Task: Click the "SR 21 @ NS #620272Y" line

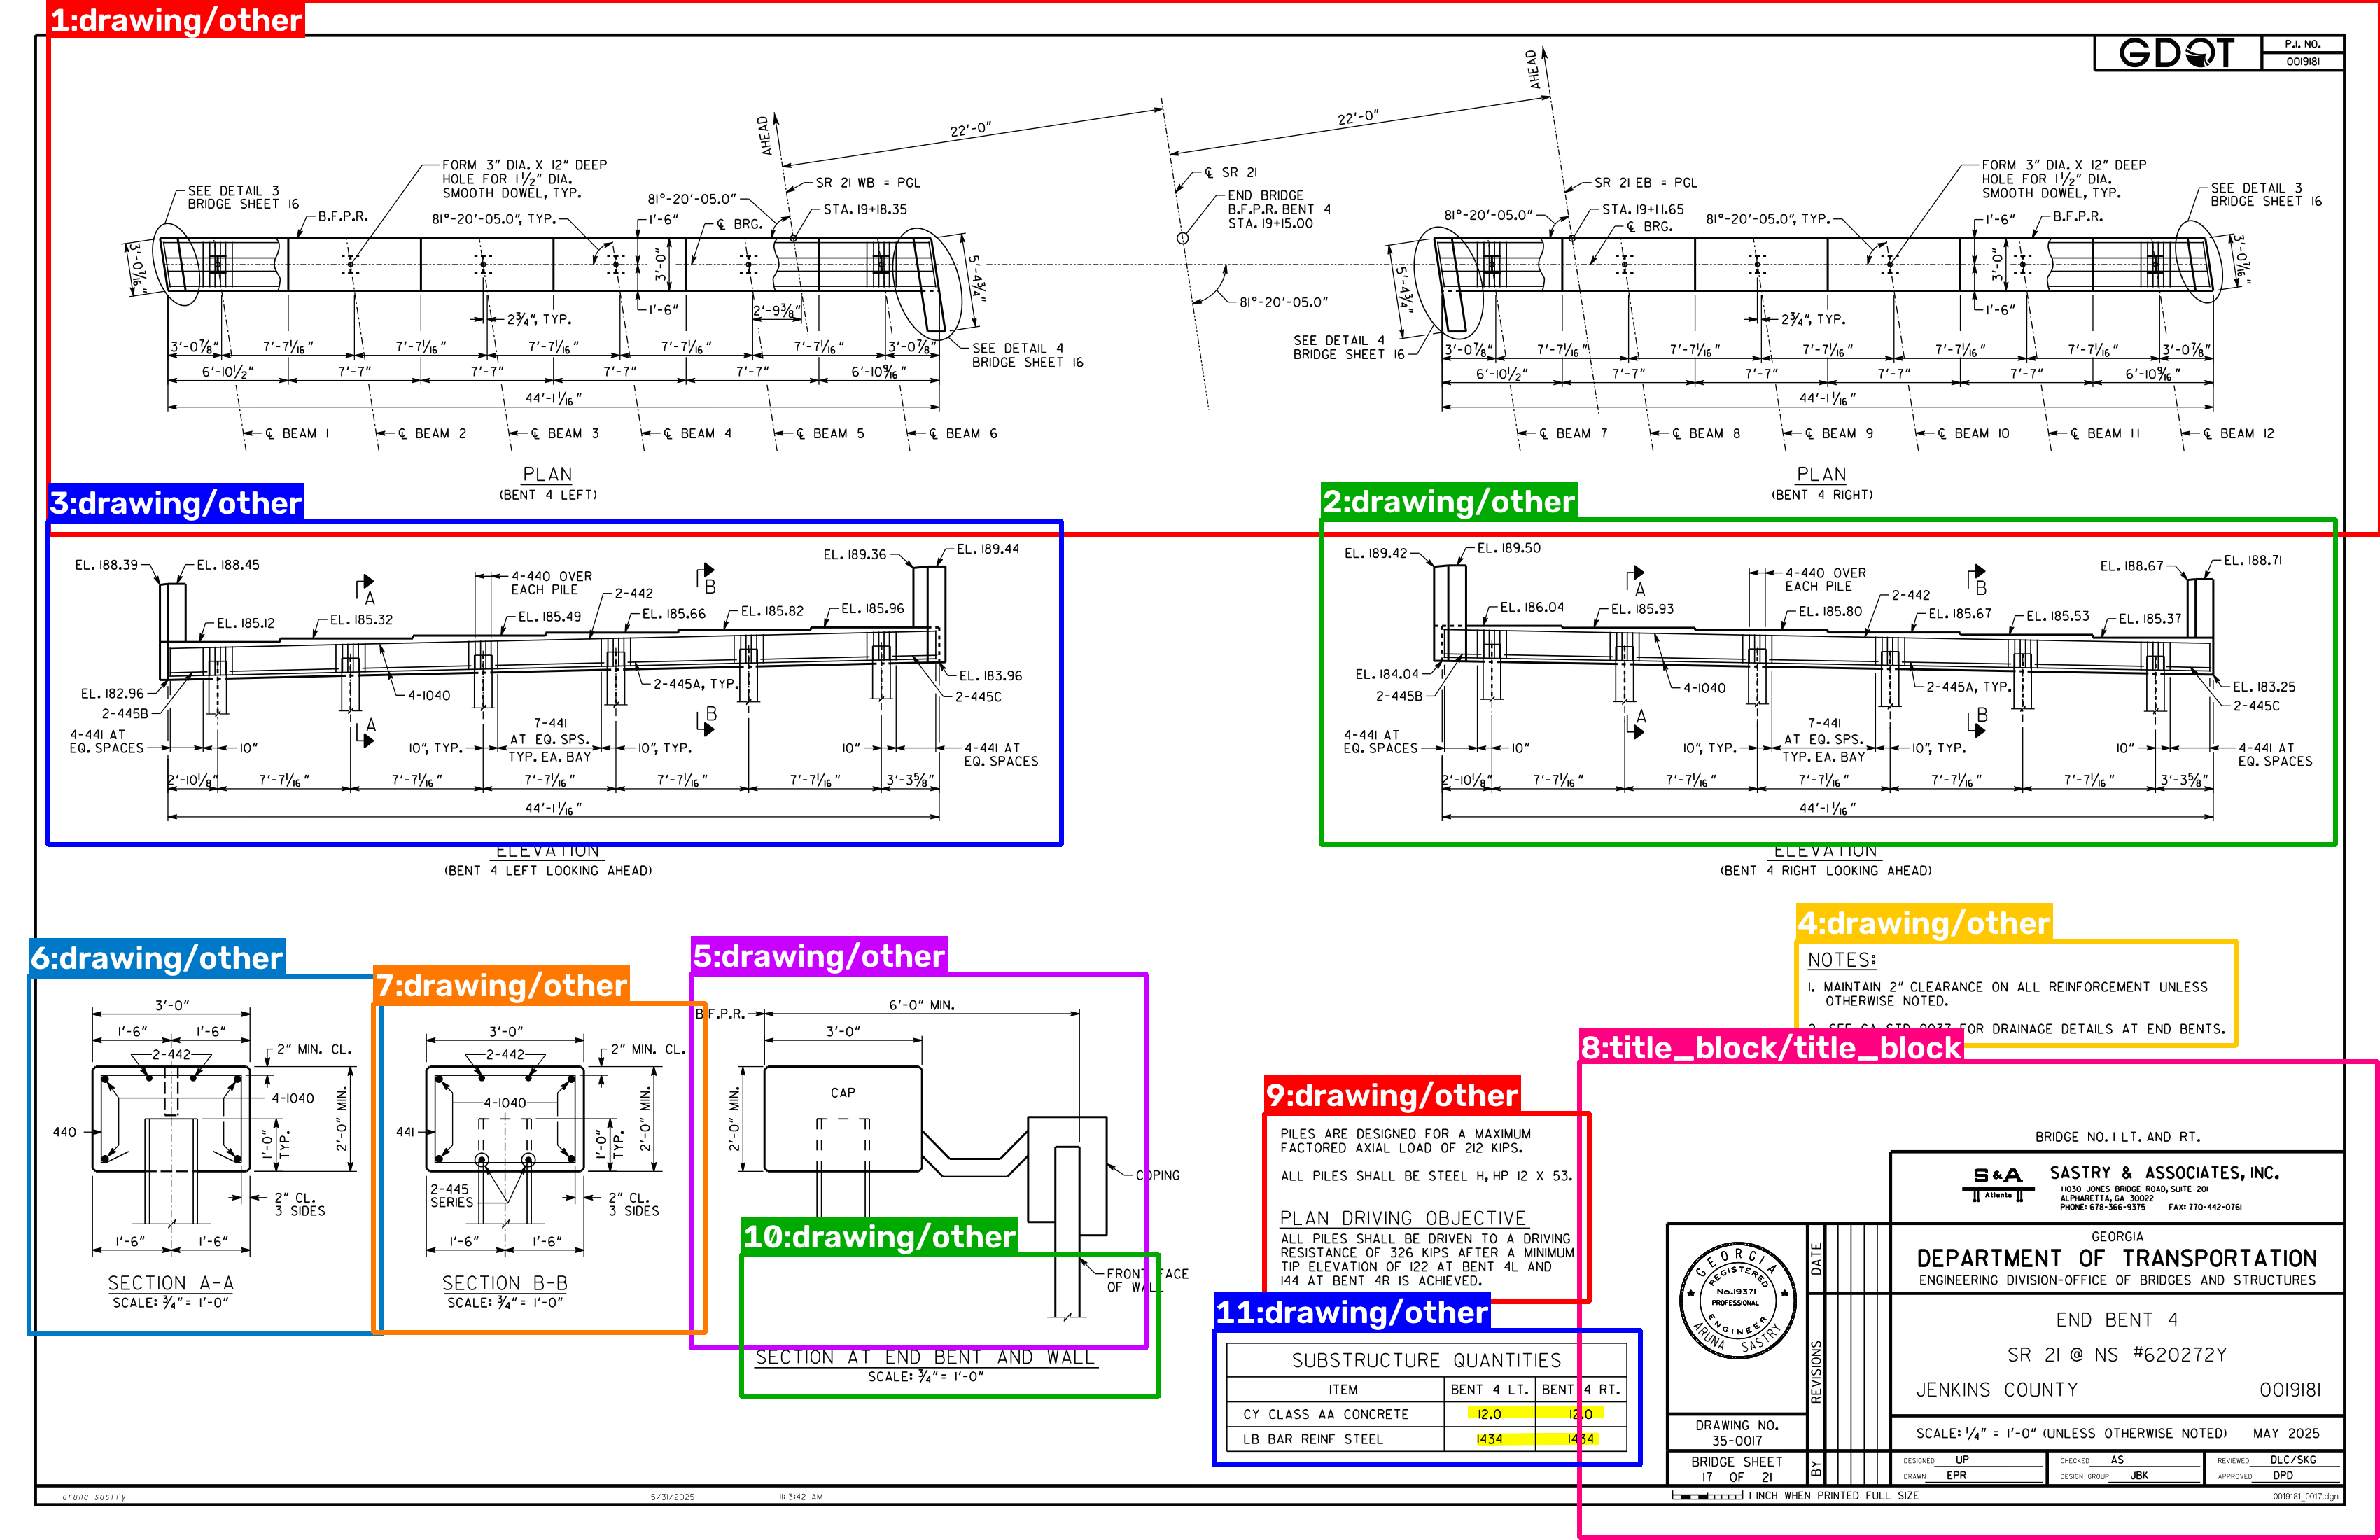Action: [2116, 1355]
